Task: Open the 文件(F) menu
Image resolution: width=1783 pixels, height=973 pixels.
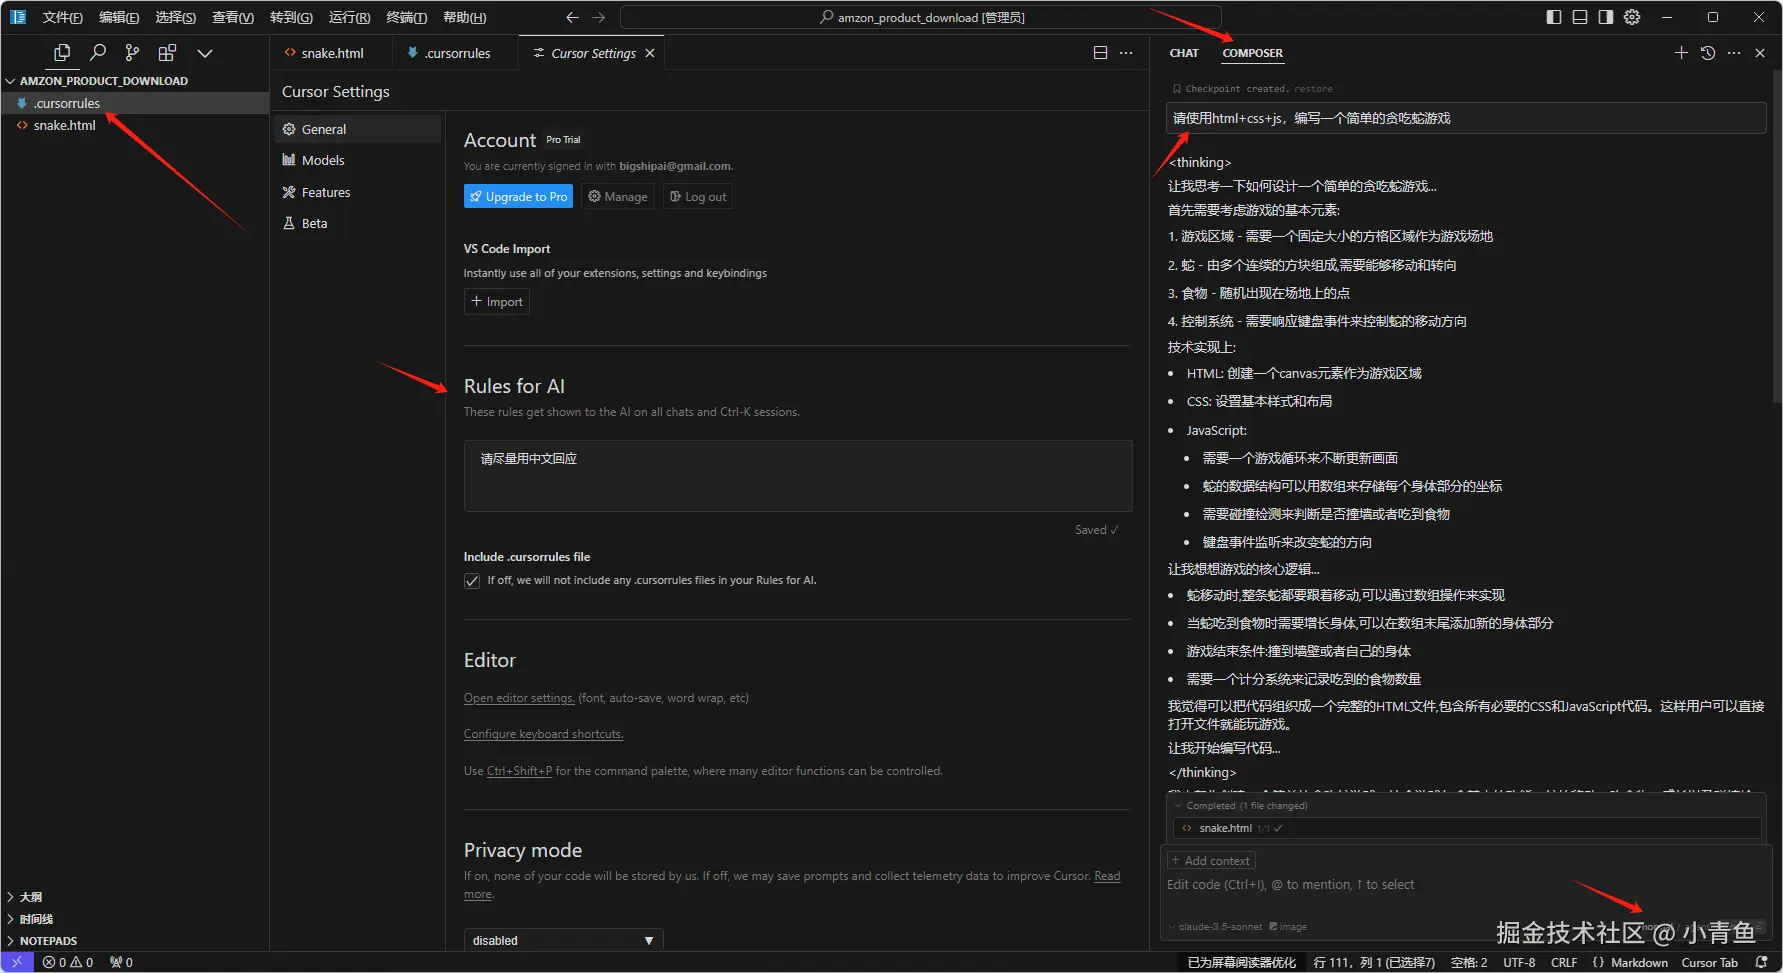Action: tap(62, 17)
